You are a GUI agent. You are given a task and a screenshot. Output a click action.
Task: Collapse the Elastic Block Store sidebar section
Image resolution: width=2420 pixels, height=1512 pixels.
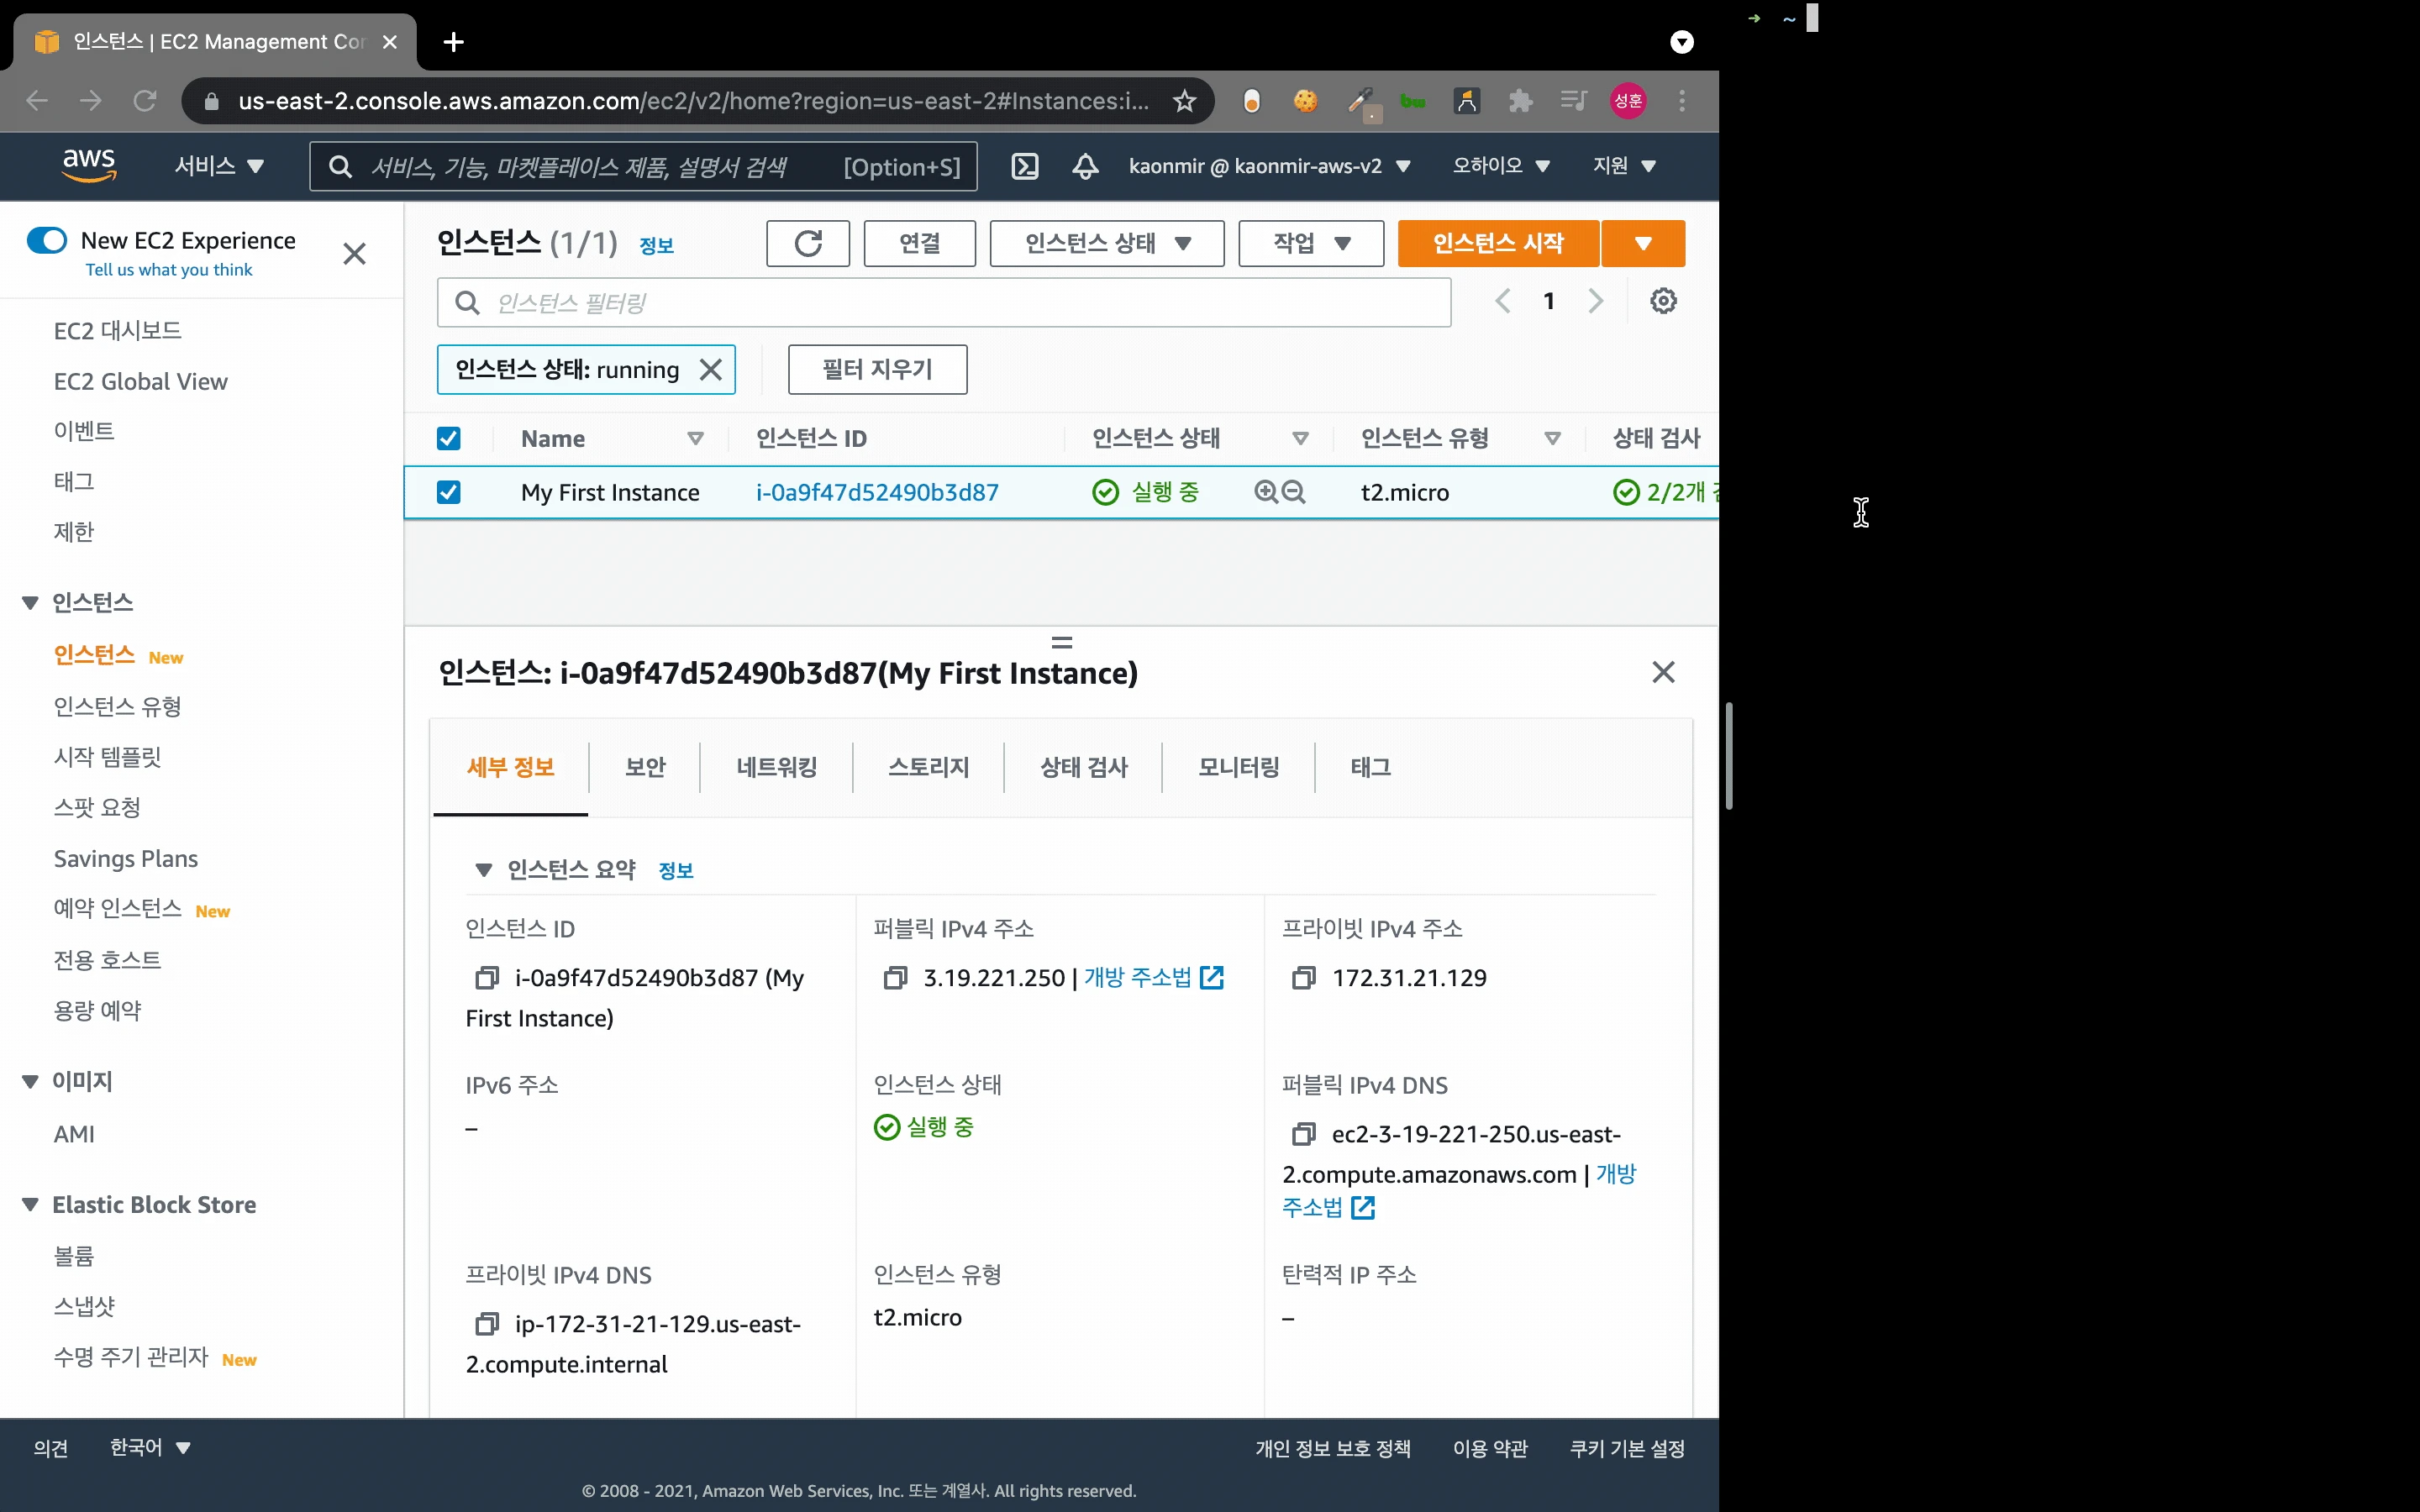pyautogui.click(x=30, y=1205)
